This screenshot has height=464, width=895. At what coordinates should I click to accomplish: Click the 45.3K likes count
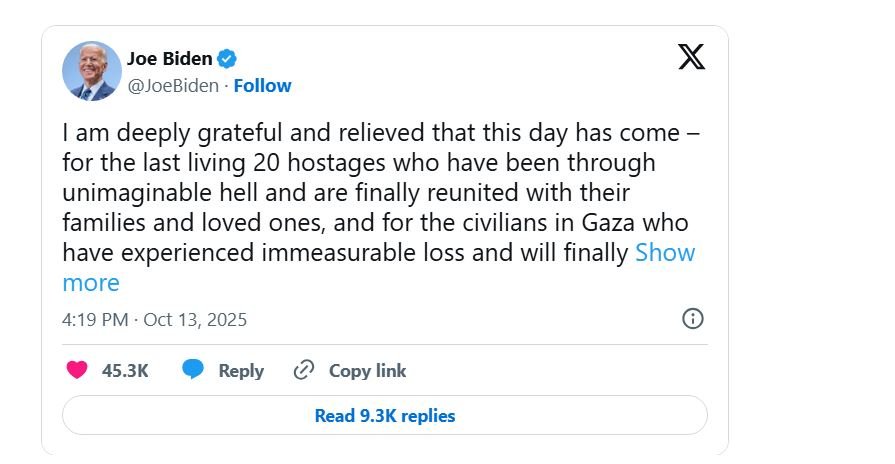pos(125,370)
